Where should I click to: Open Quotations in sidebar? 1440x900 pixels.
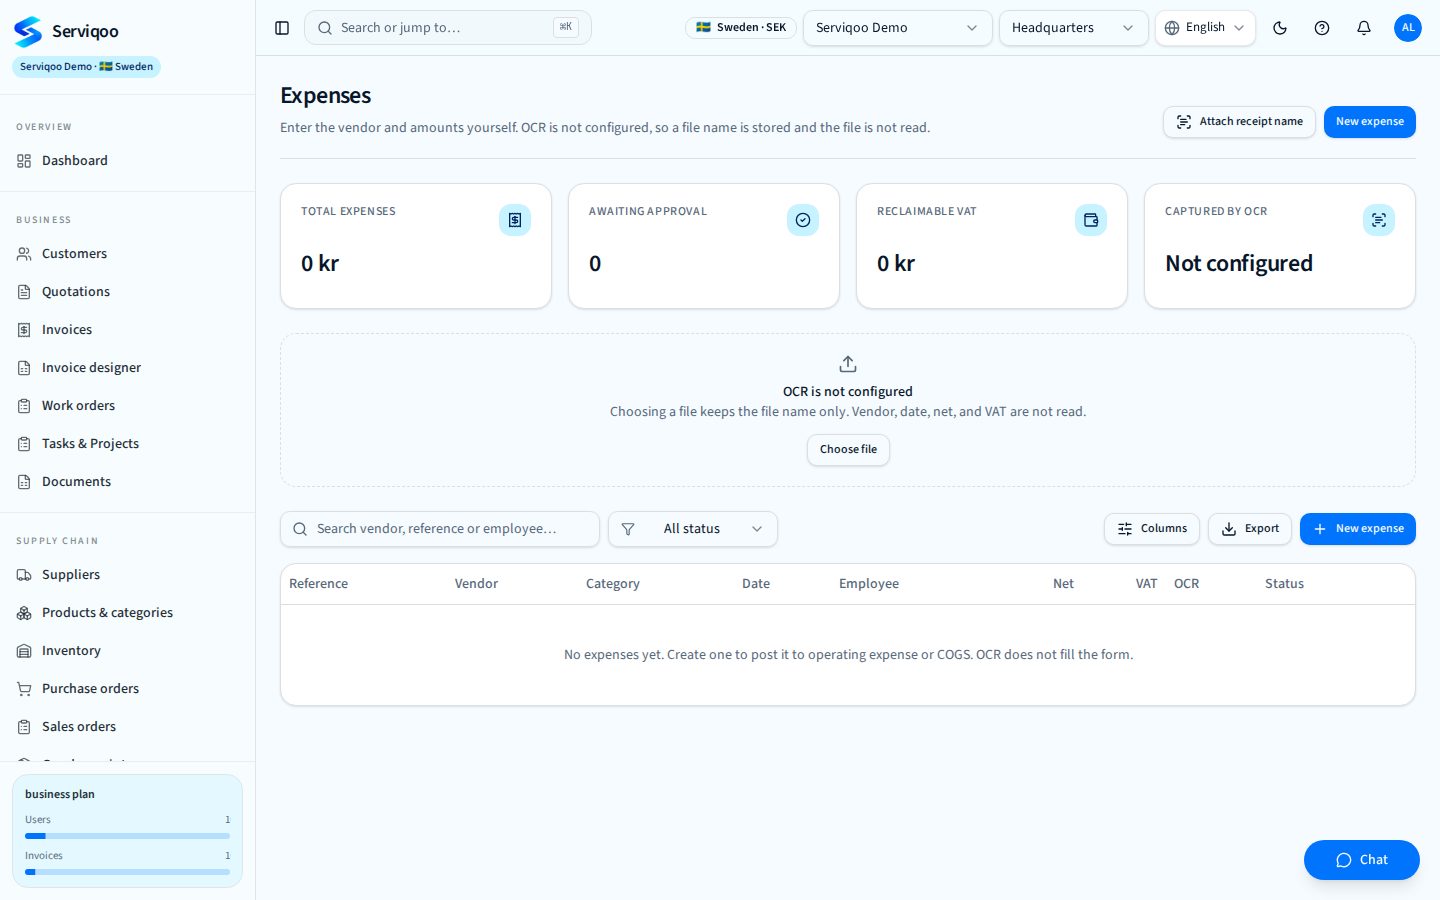[127, 292]
